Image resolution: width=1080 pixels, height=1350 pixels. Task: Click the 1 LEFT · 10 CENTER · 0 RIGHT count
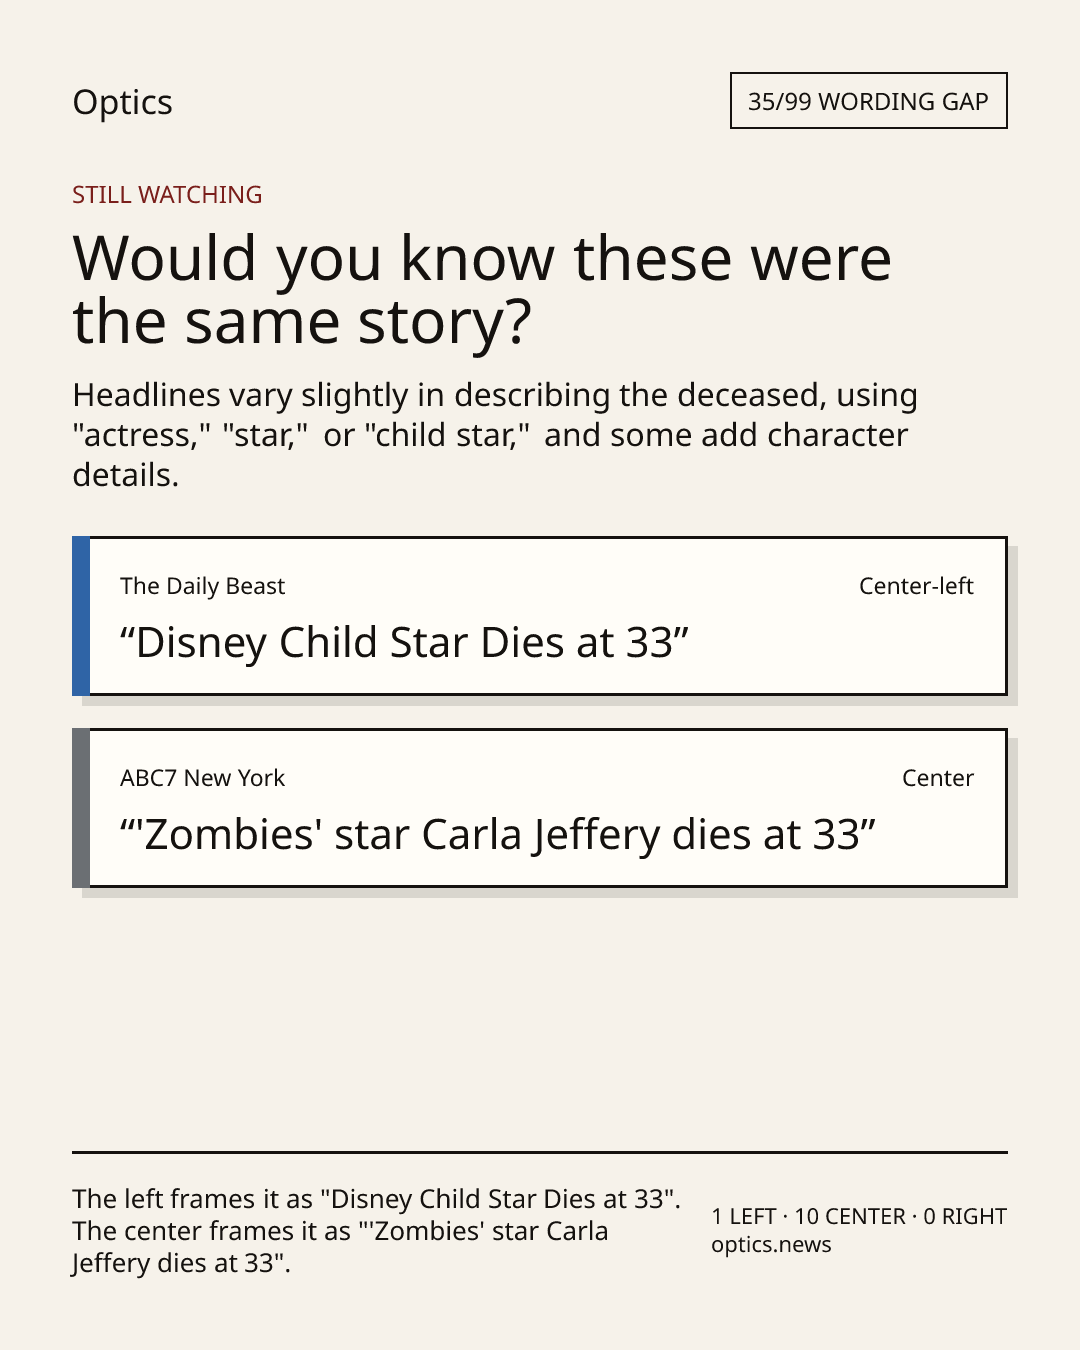coord(859,1216)
